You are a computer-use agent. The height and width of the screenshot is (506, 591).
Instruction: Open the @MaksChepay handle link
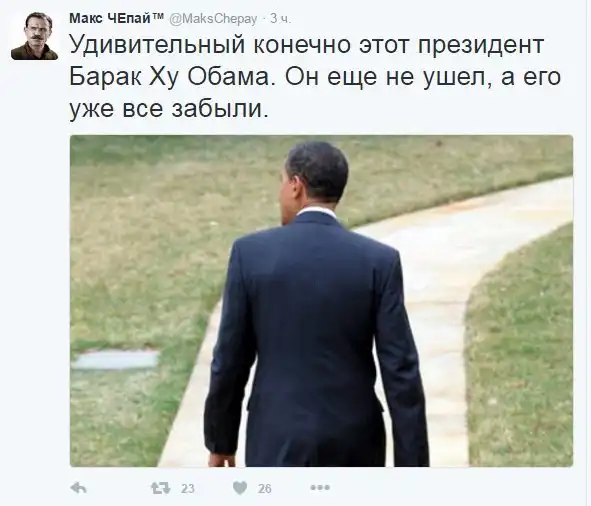[213, 19]
